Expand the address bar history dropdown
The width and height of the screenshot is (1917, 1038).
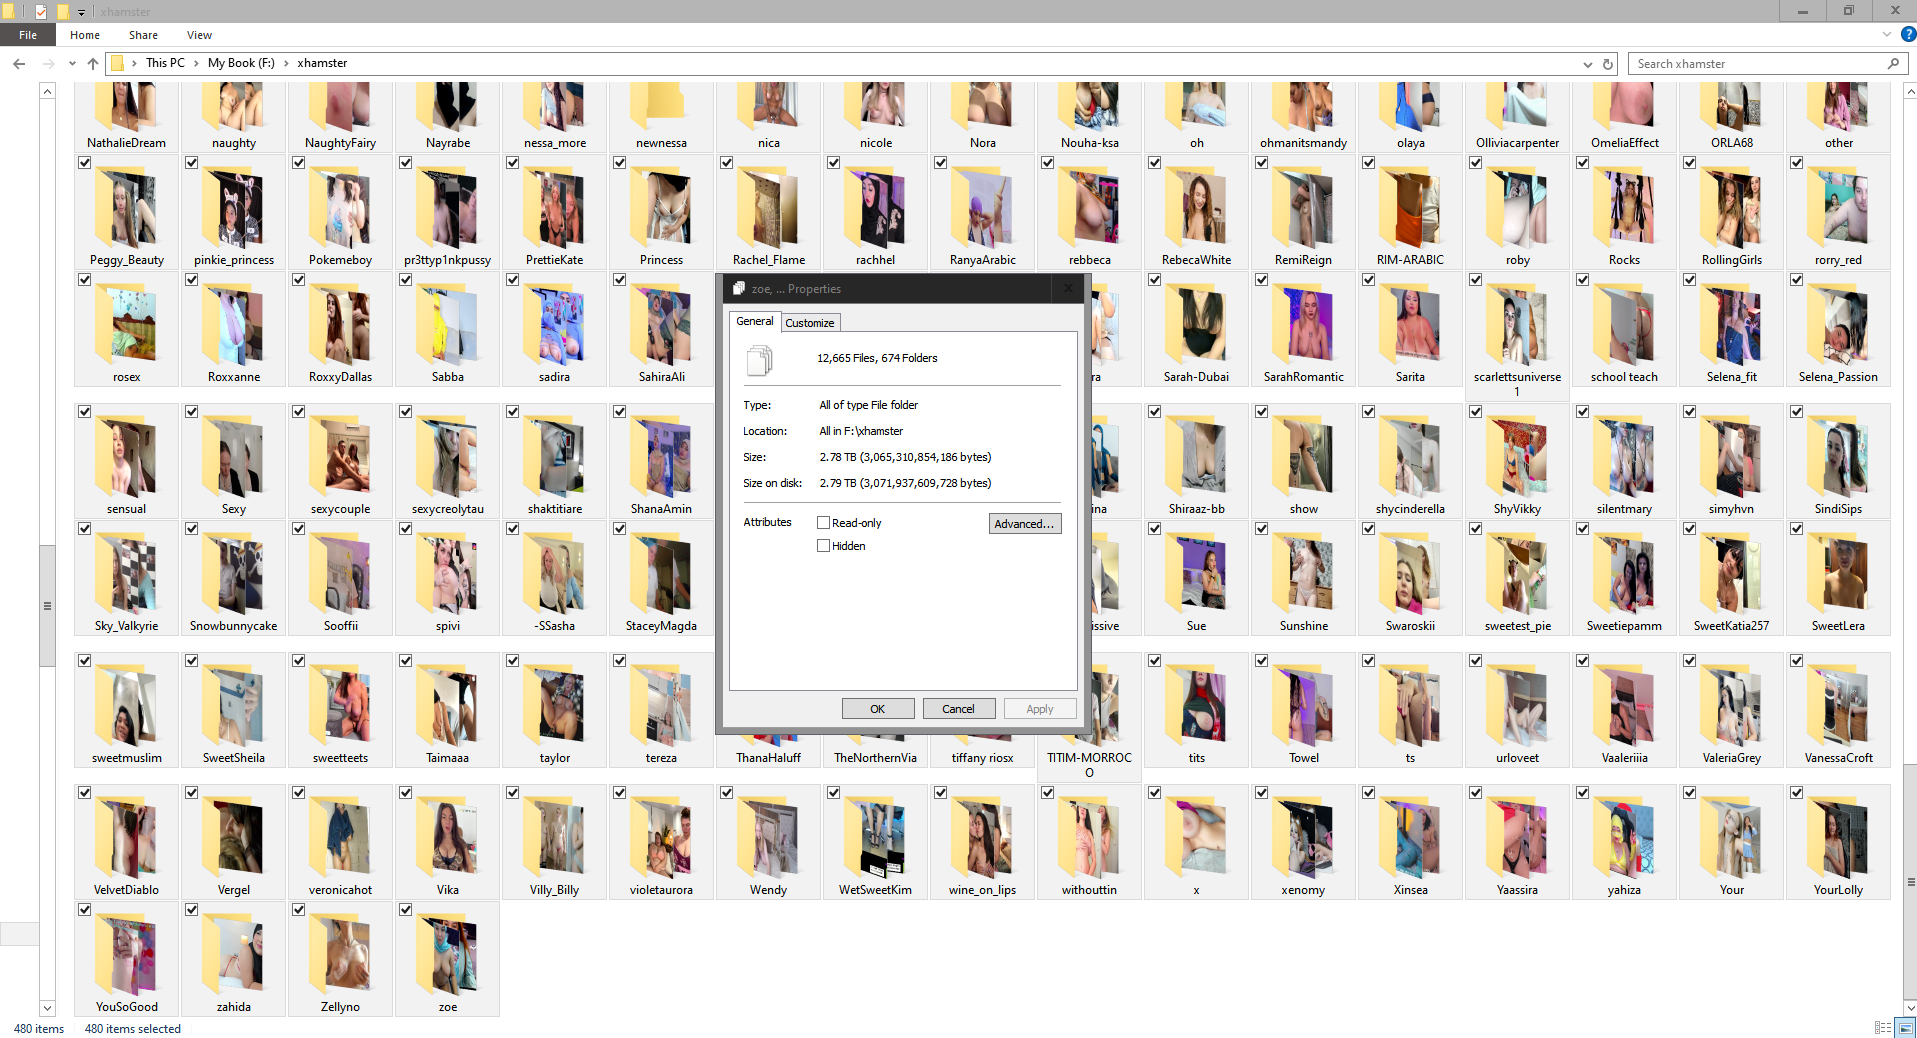coord(1587,64)
